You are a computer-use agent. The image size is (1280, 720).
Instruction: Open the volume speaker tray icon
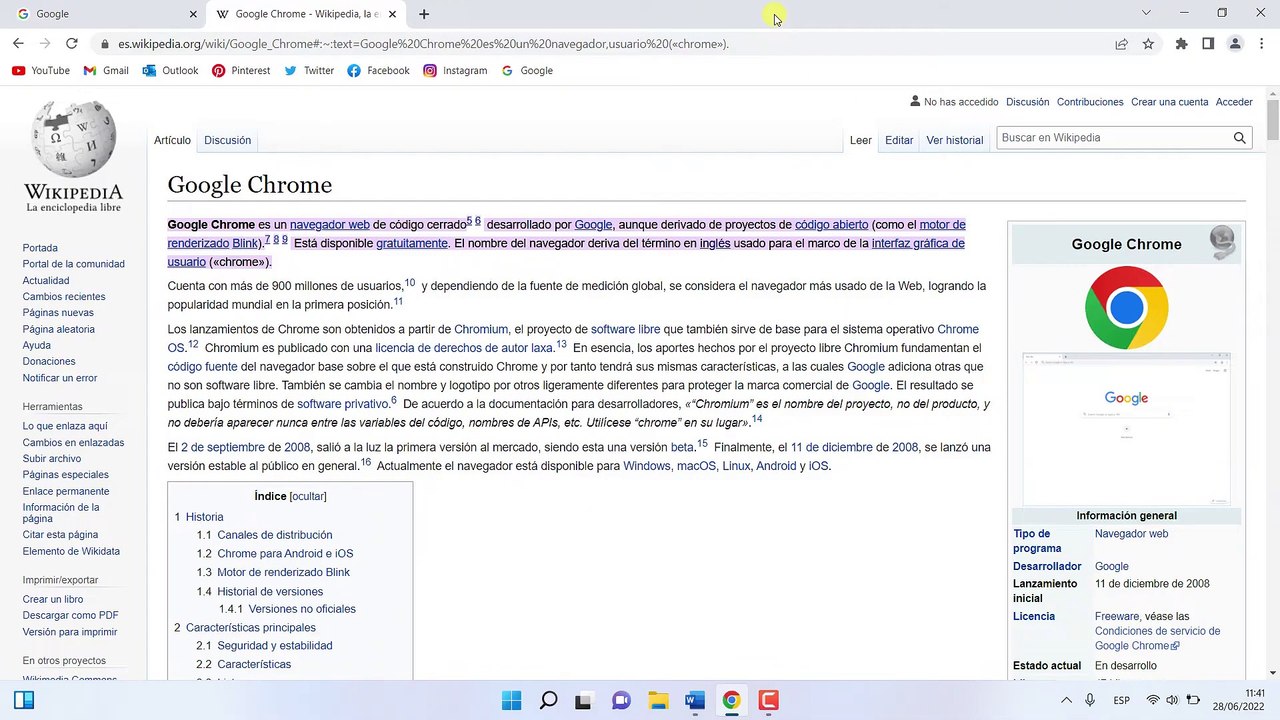1171,700
